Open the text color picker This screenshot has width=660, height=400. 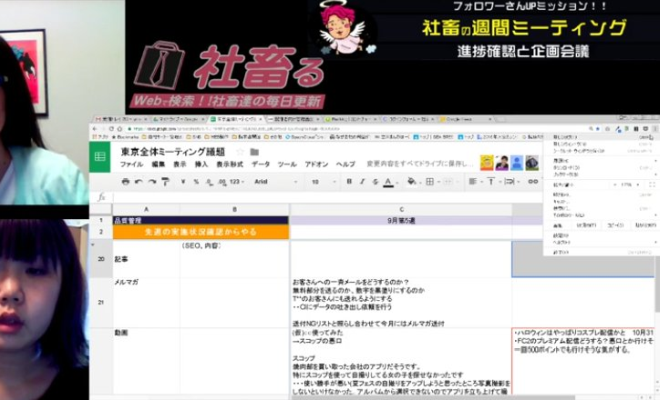[x=386, y=182]
